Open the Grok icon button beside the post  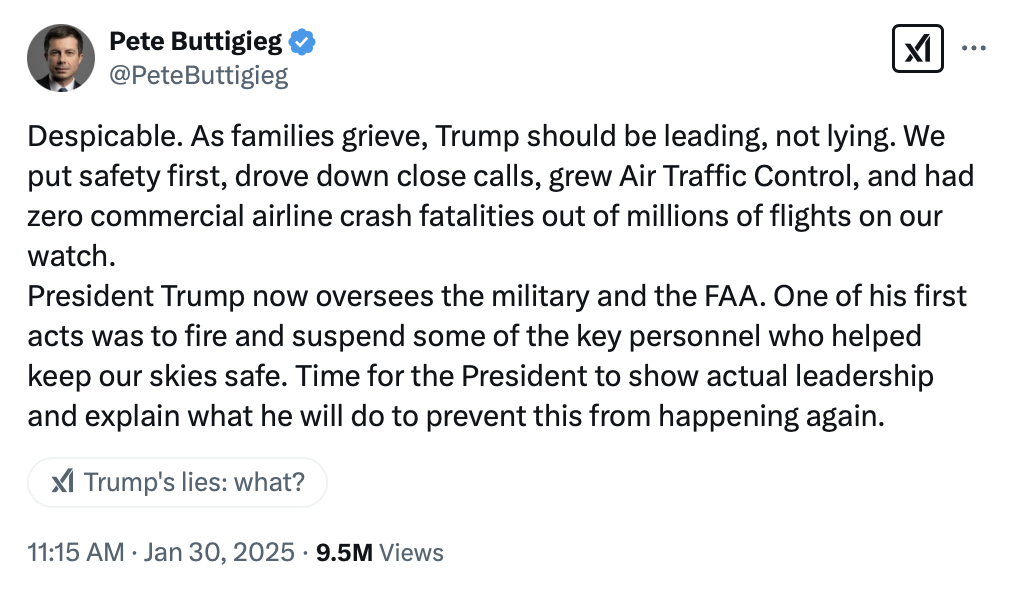pos(917,49)
